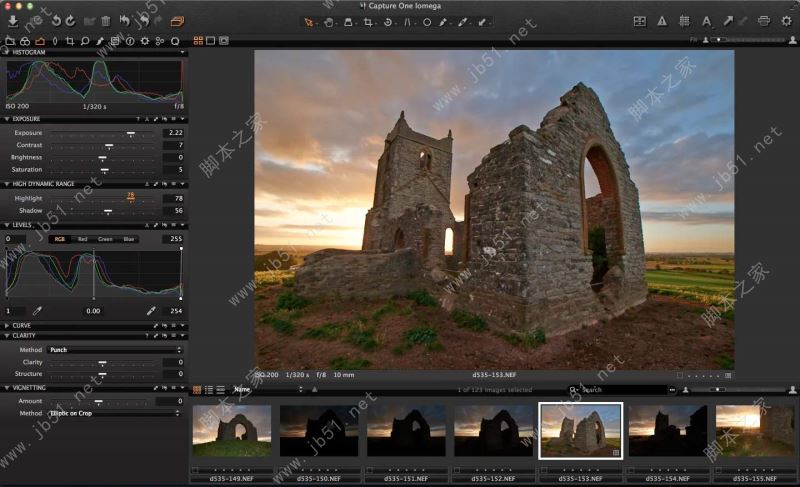The height and width of the screenshot is (487, 800).
Task: Select the Blue channel in Levels
Action: [129, 239]
